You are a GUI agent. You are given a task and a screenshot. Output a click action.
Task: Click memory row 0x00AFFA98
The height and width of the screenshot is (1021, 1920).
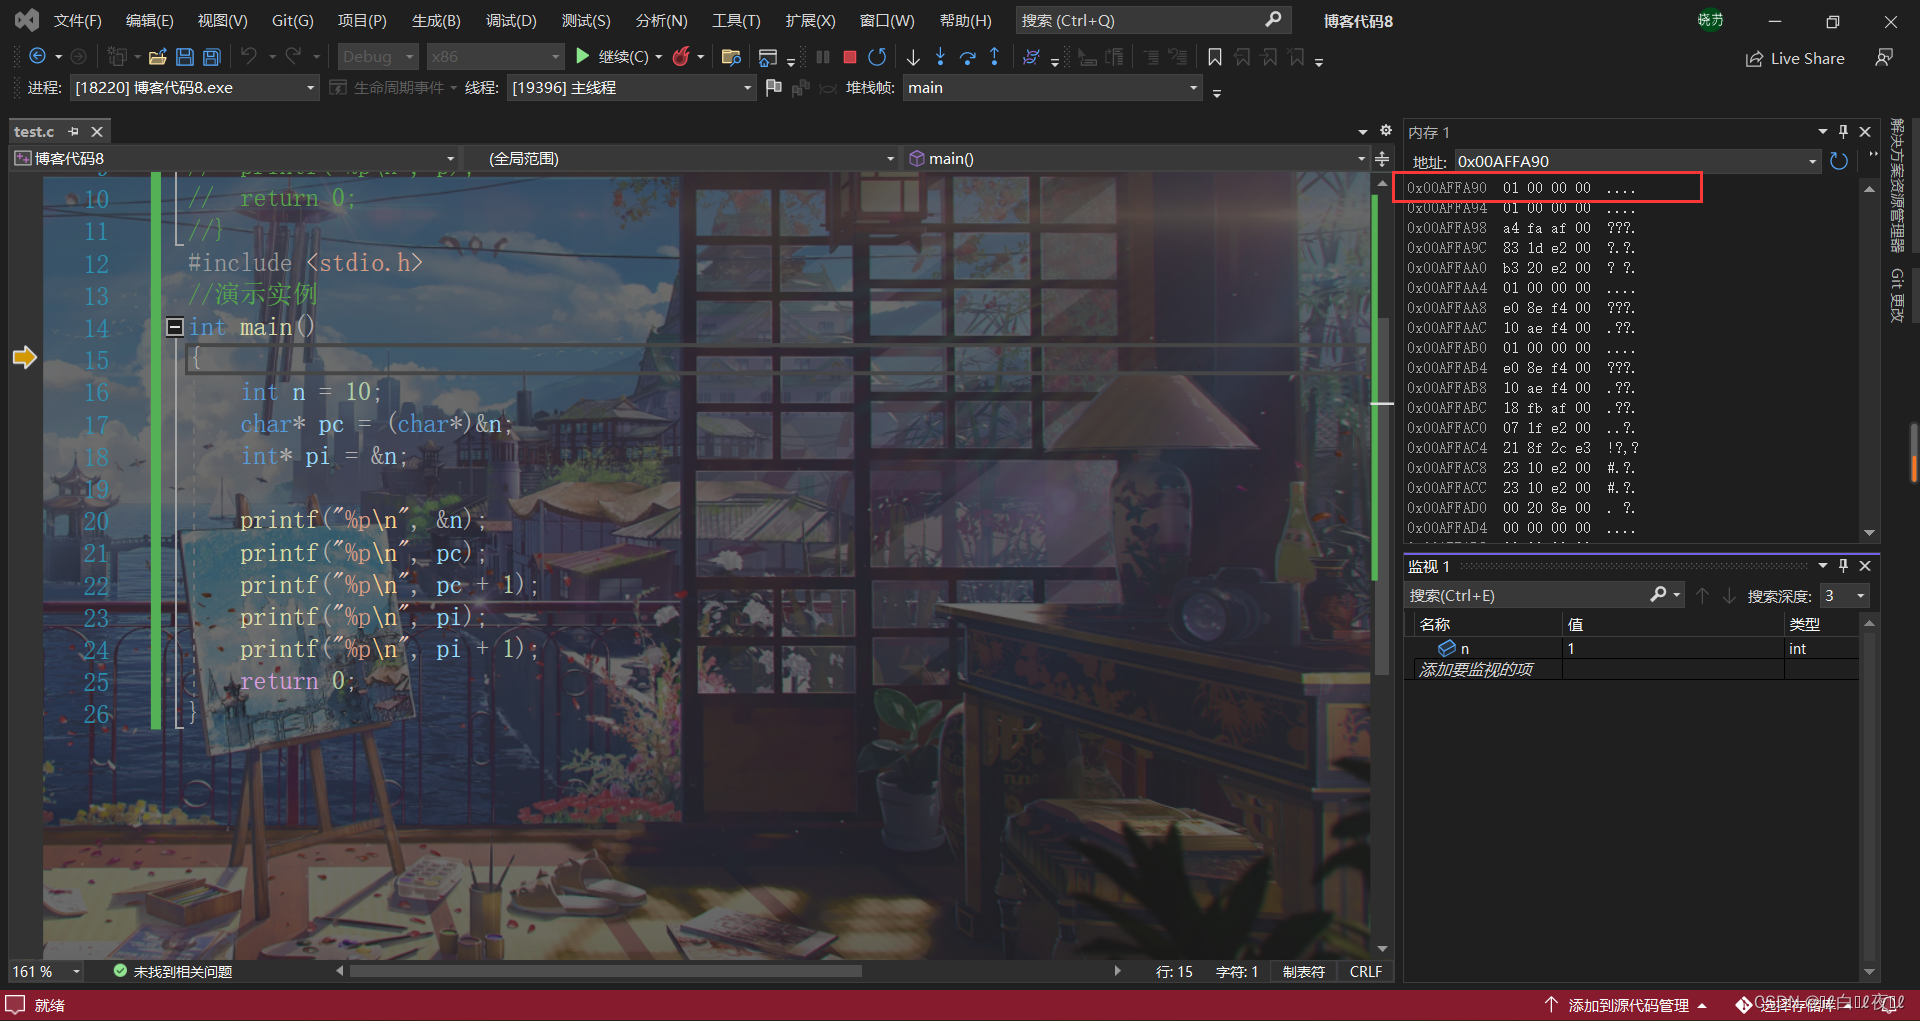click(x=1522, y=228)
